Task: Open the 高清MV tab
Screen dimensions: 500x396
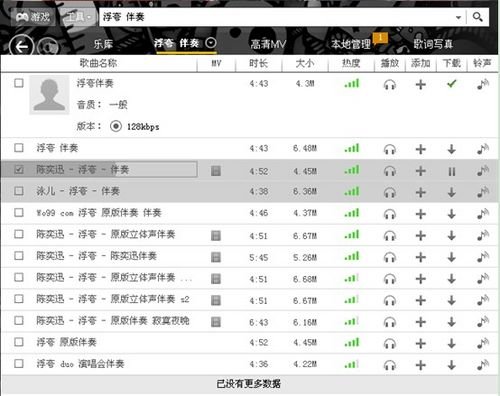Action: 268,44
